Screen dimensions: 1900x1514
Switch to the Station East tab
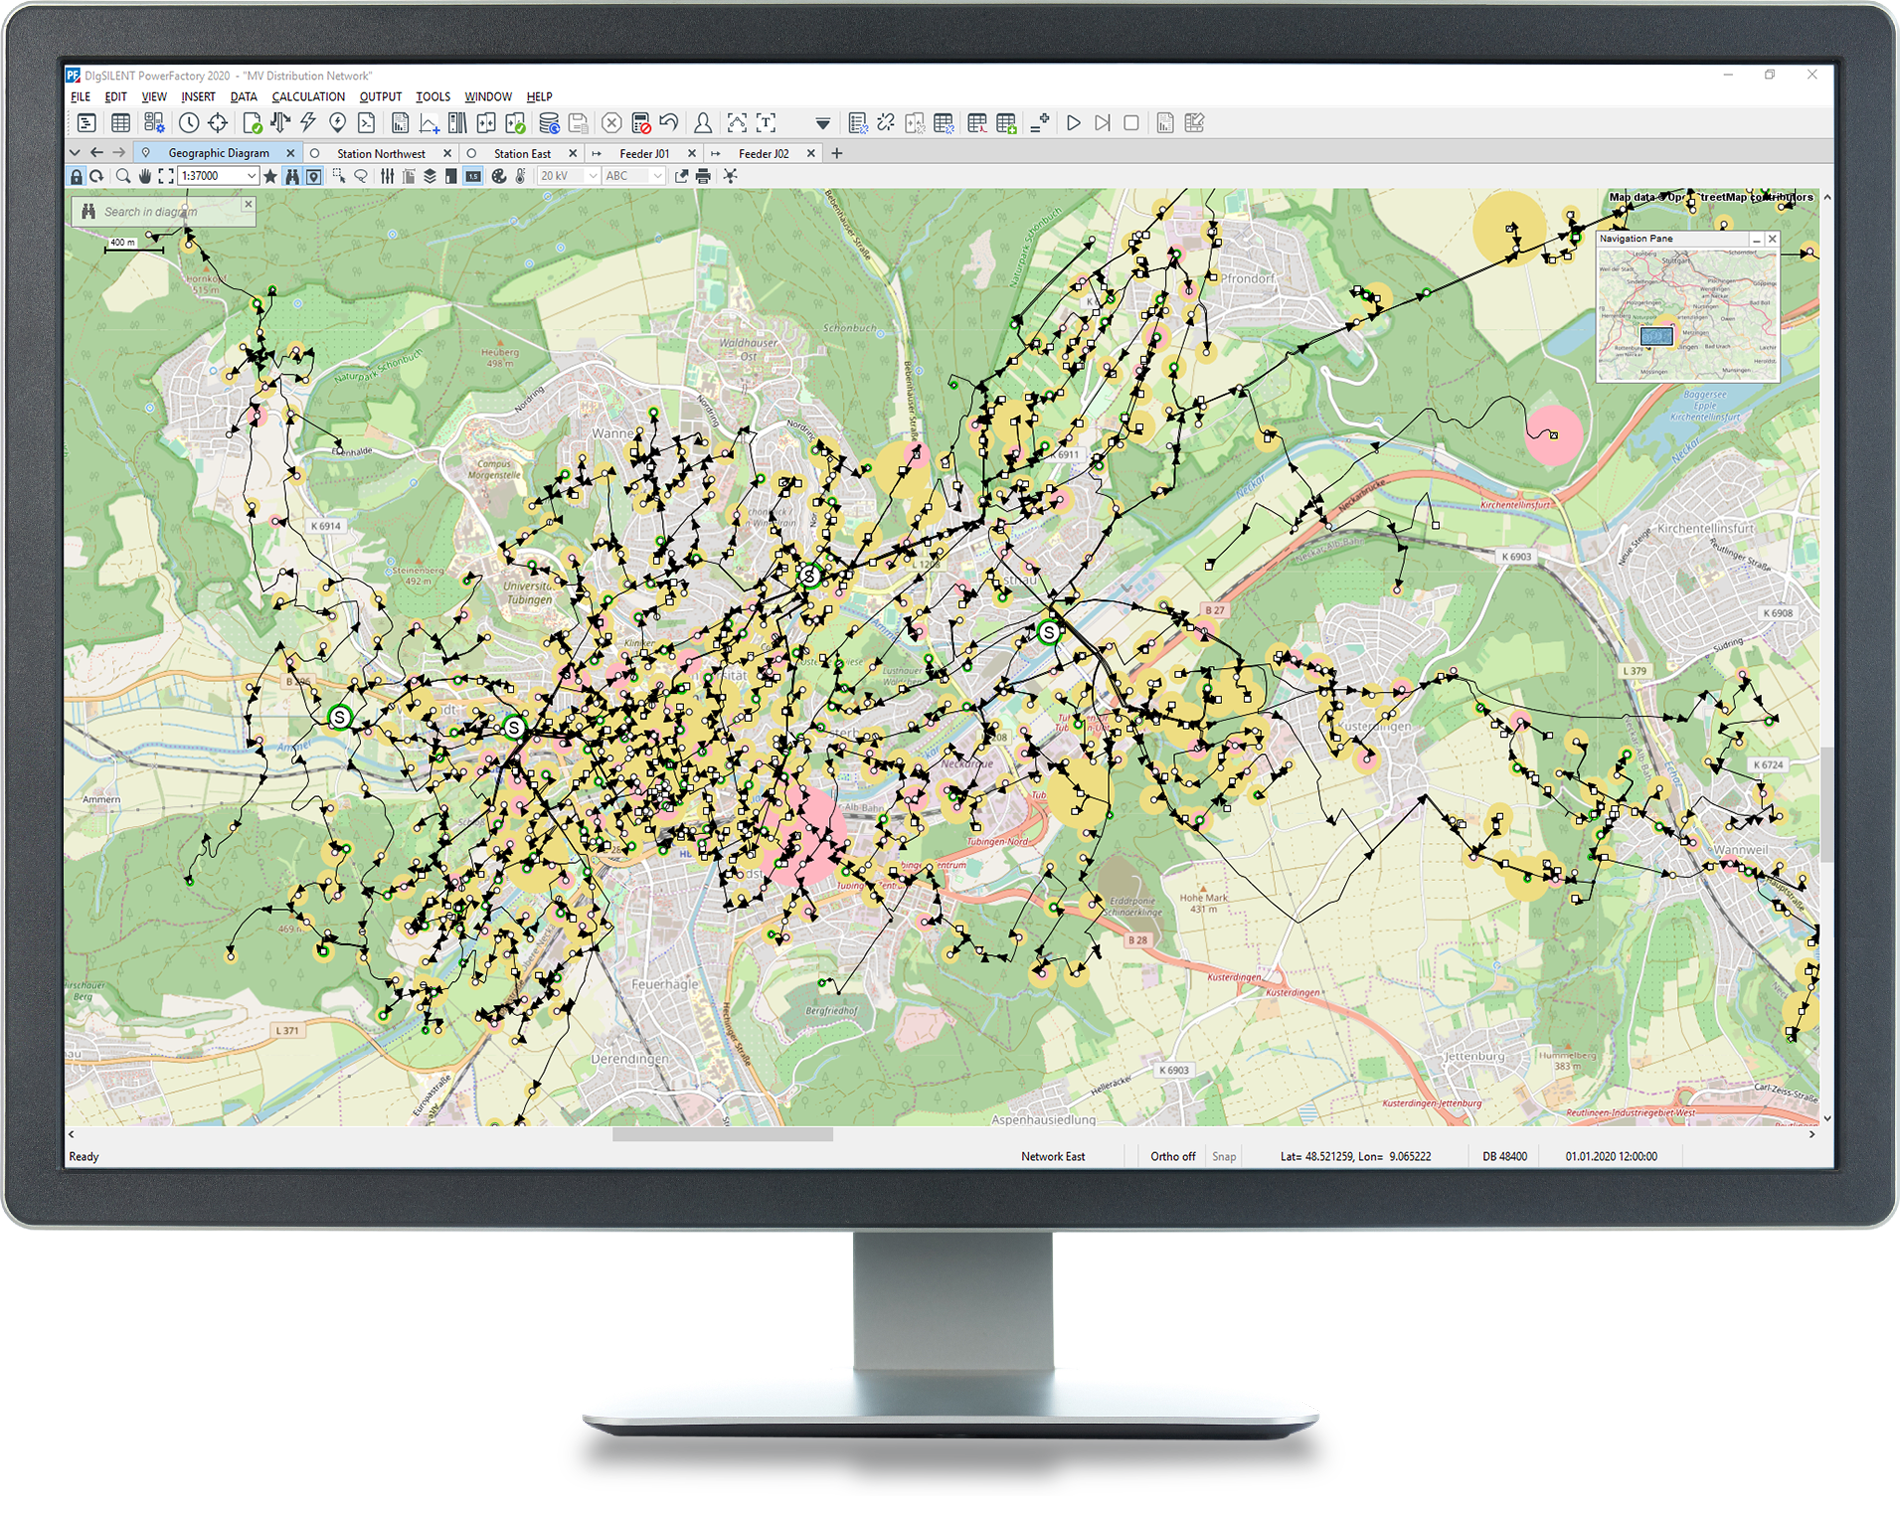[522, 153]
